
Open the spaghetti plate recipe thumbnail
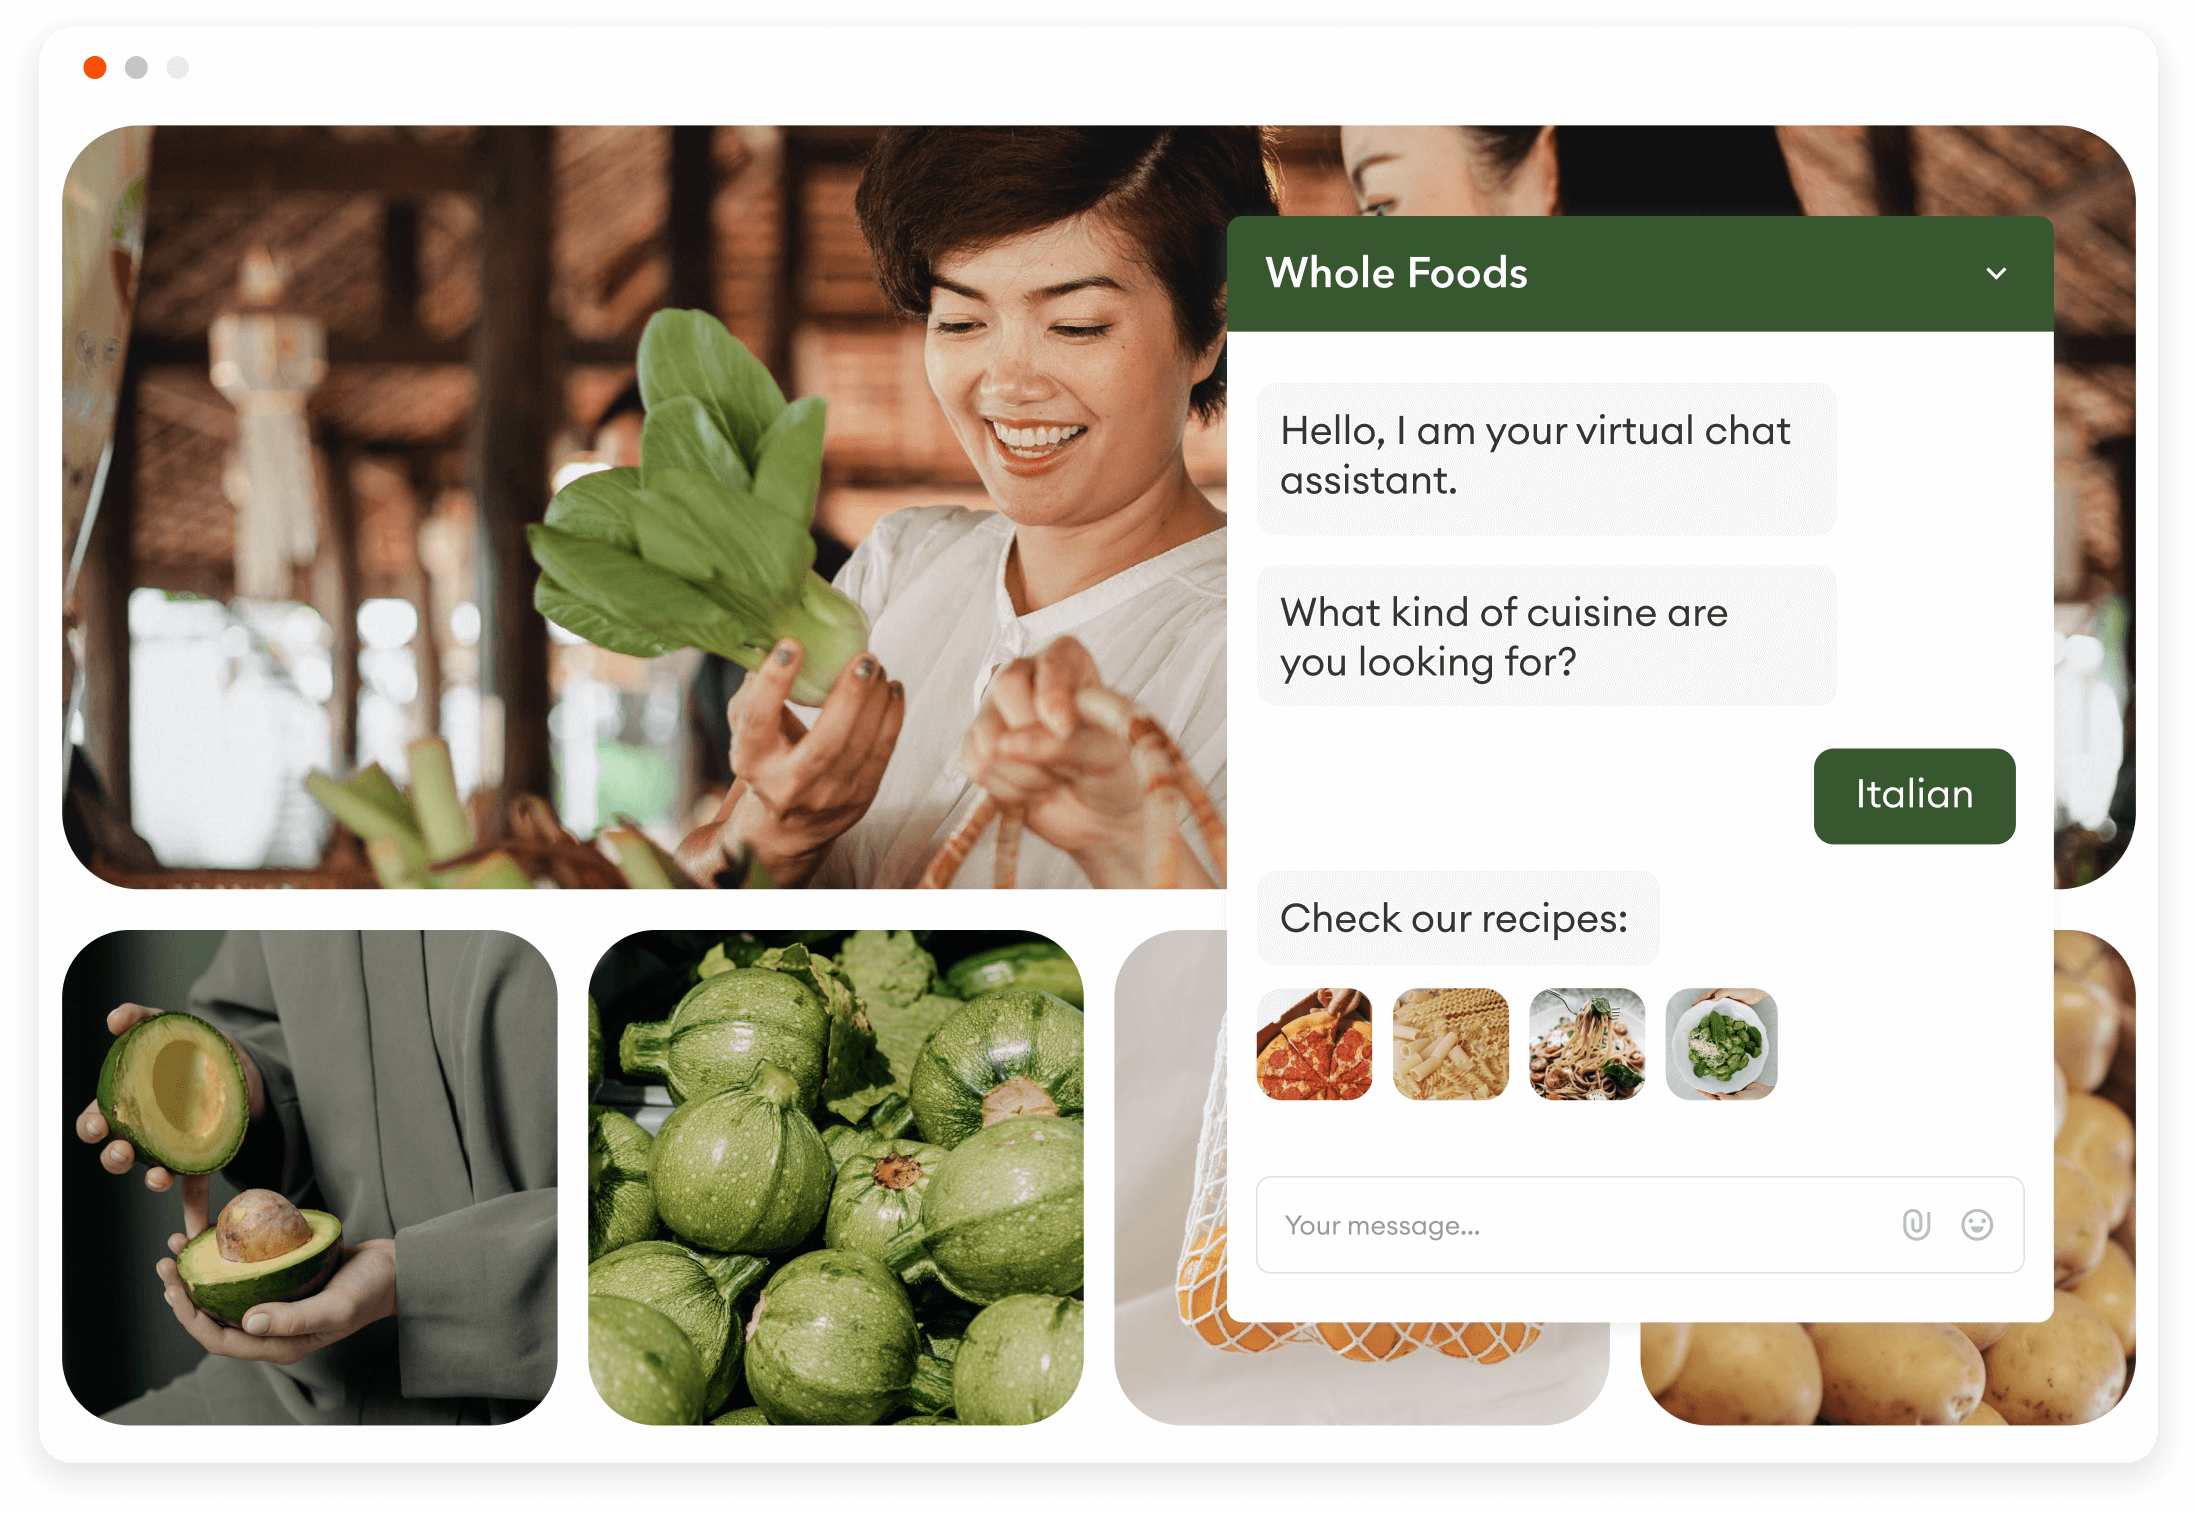point(1587,1044)
